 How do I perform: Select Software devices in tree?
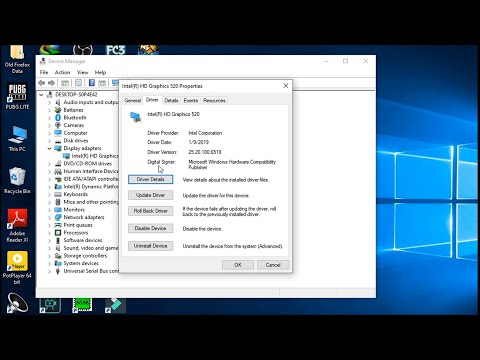[x=83, y=240]
